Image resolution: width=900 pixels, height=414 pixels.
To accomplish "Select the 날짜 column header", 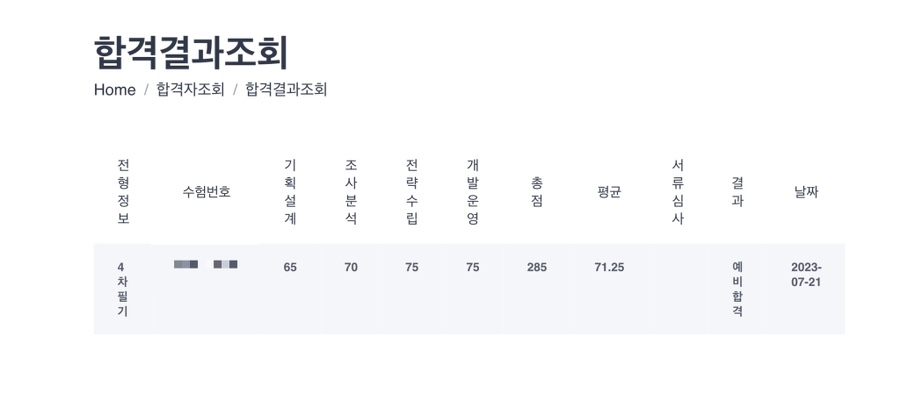I will [806, 192].
